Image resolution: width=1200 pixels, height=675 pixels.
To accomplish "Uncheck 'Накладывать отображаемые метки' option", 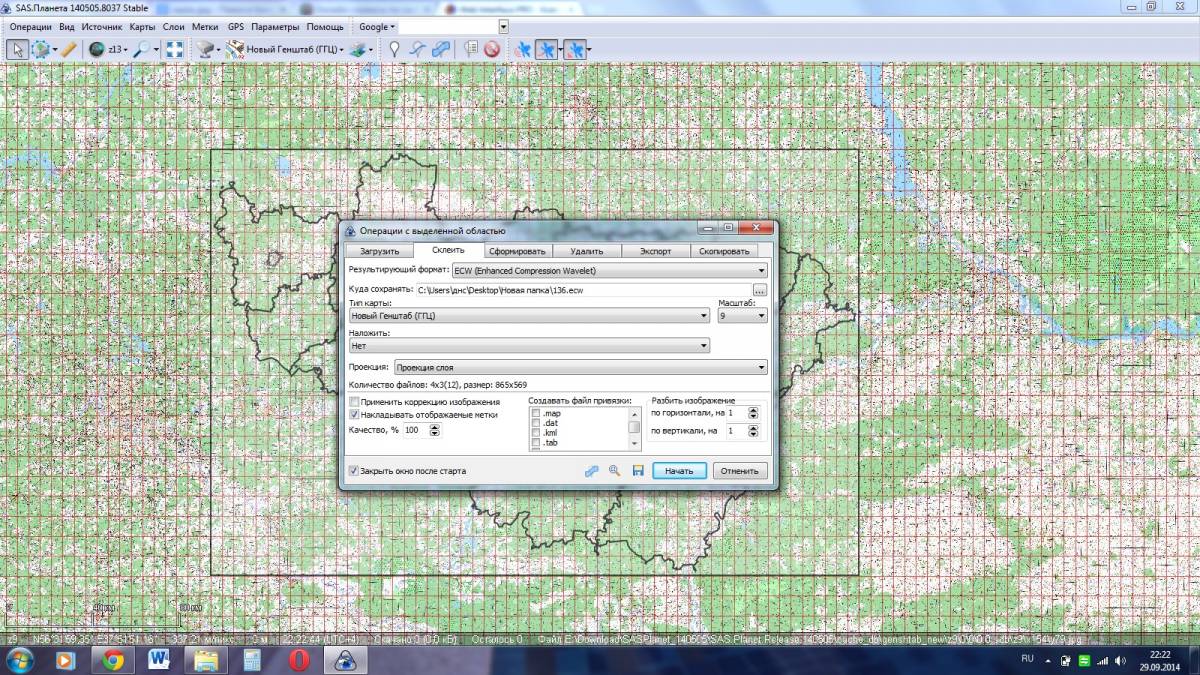I will 353,414.
